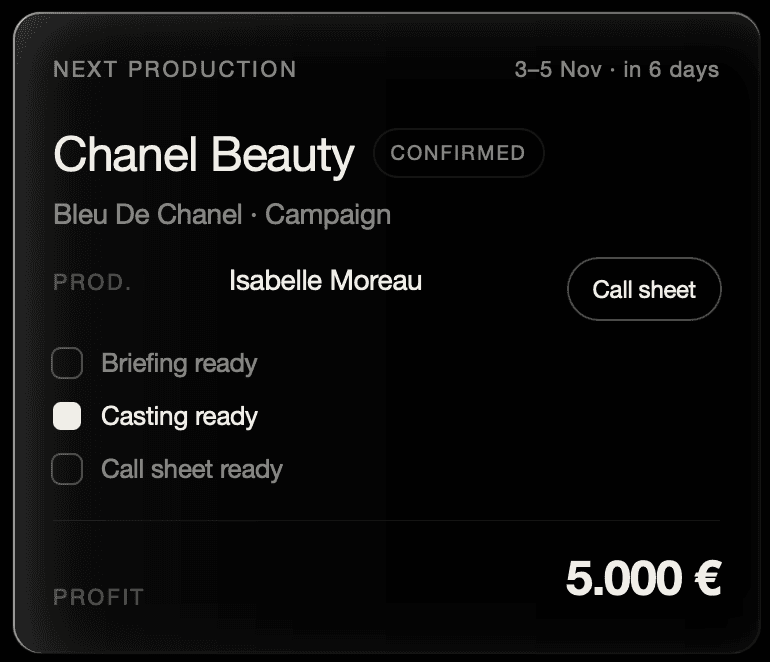Click the 5.000 € profit amount
The width and height of the screenshot is (770, 662).
click(x=644, y=578)
